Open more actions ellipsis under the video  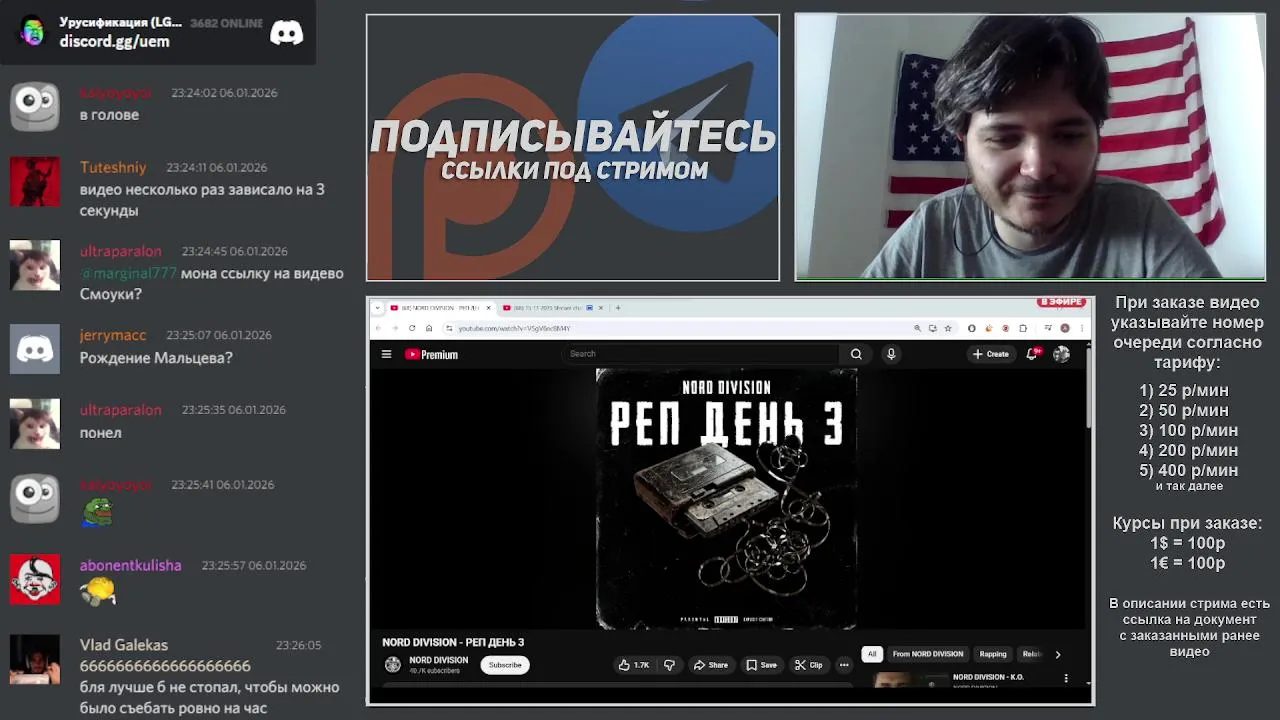[x=844, y=665]
